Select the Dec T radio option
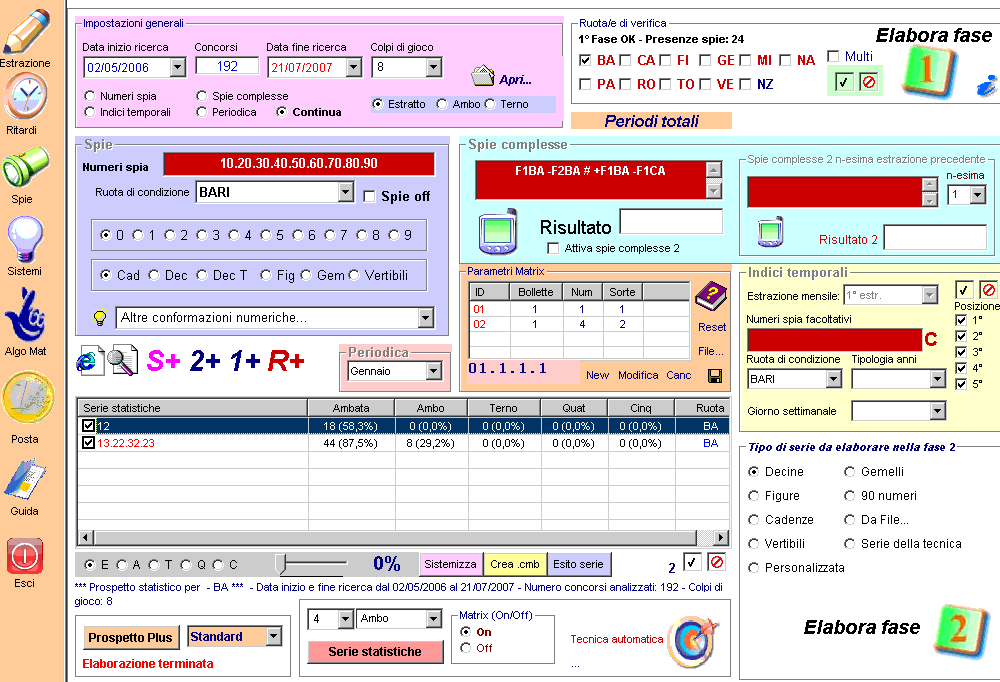The height and width of the screenshot is (682, 1000). click(x=202, y=275)
